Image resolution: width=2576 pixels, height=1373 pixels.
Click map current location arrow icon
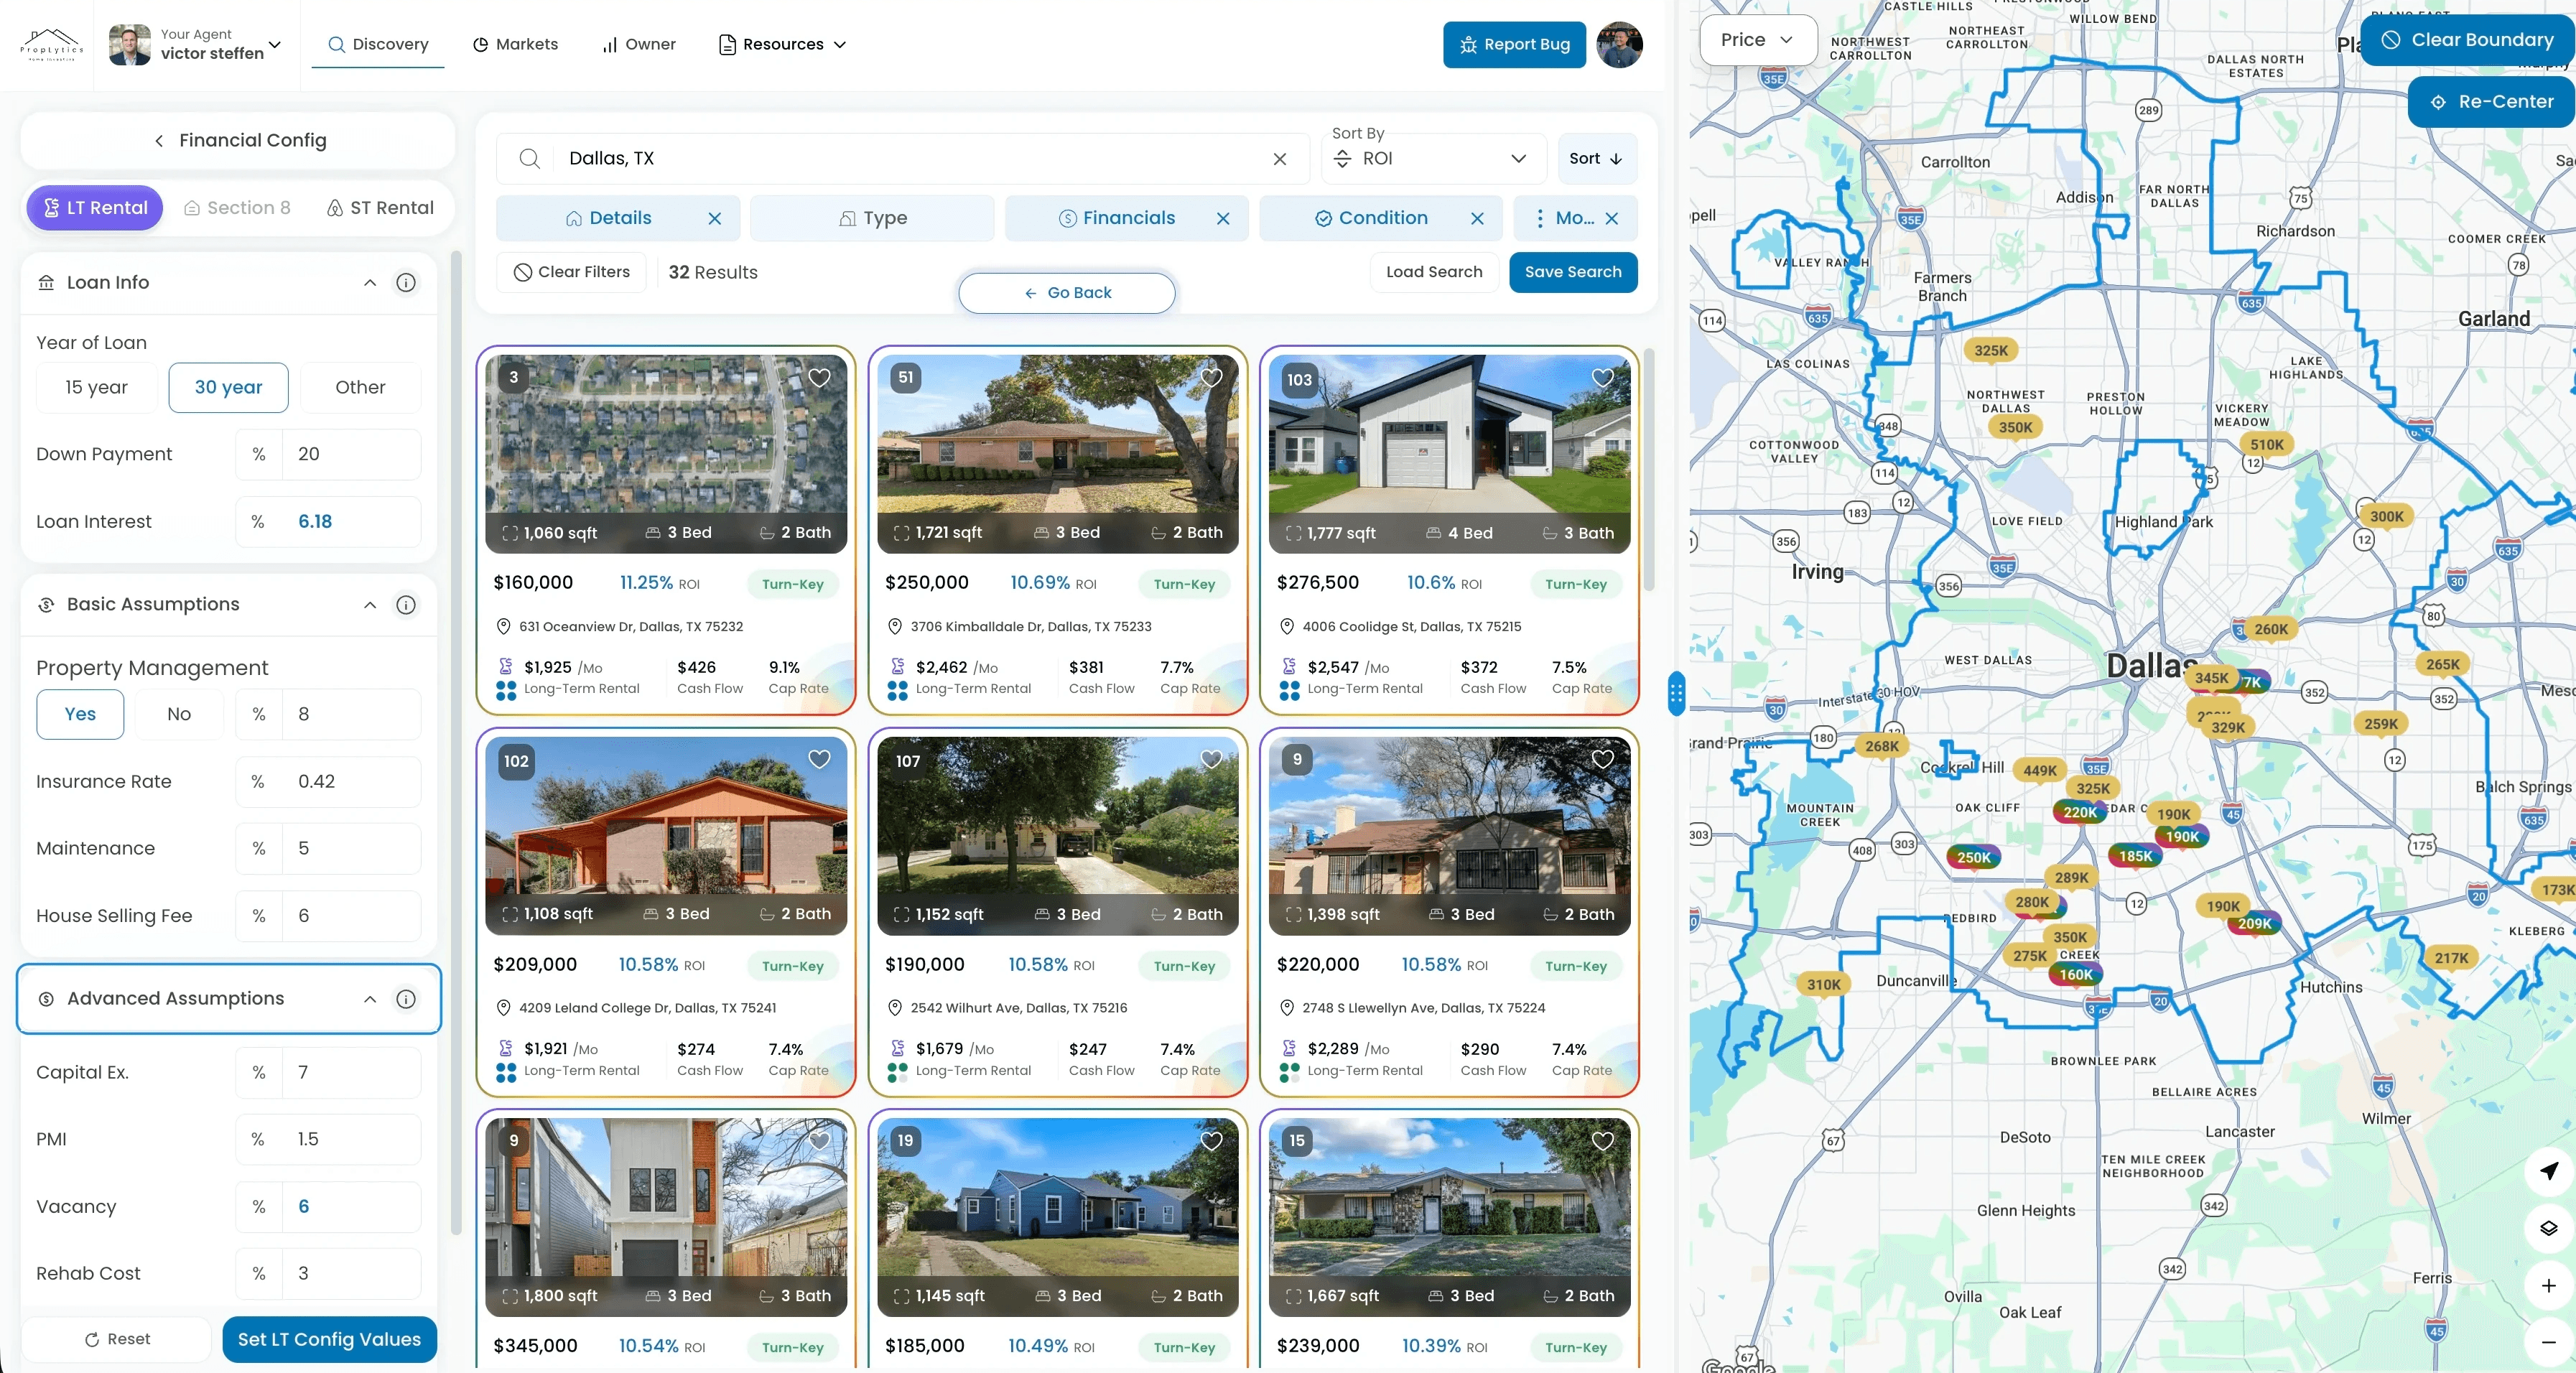pos(2547,1170)
